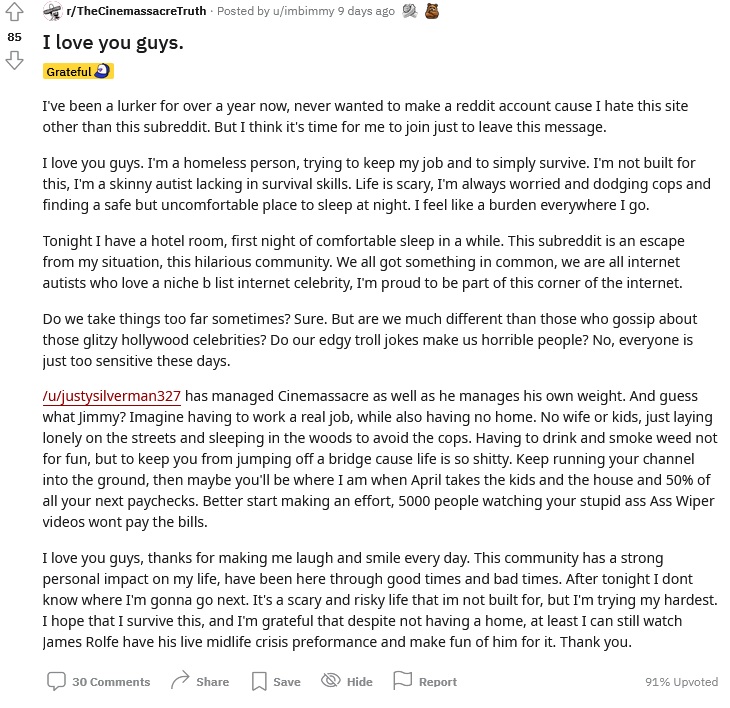Click the speech bubble comments icon
The image size is (730, 708).
pos(56,681)
